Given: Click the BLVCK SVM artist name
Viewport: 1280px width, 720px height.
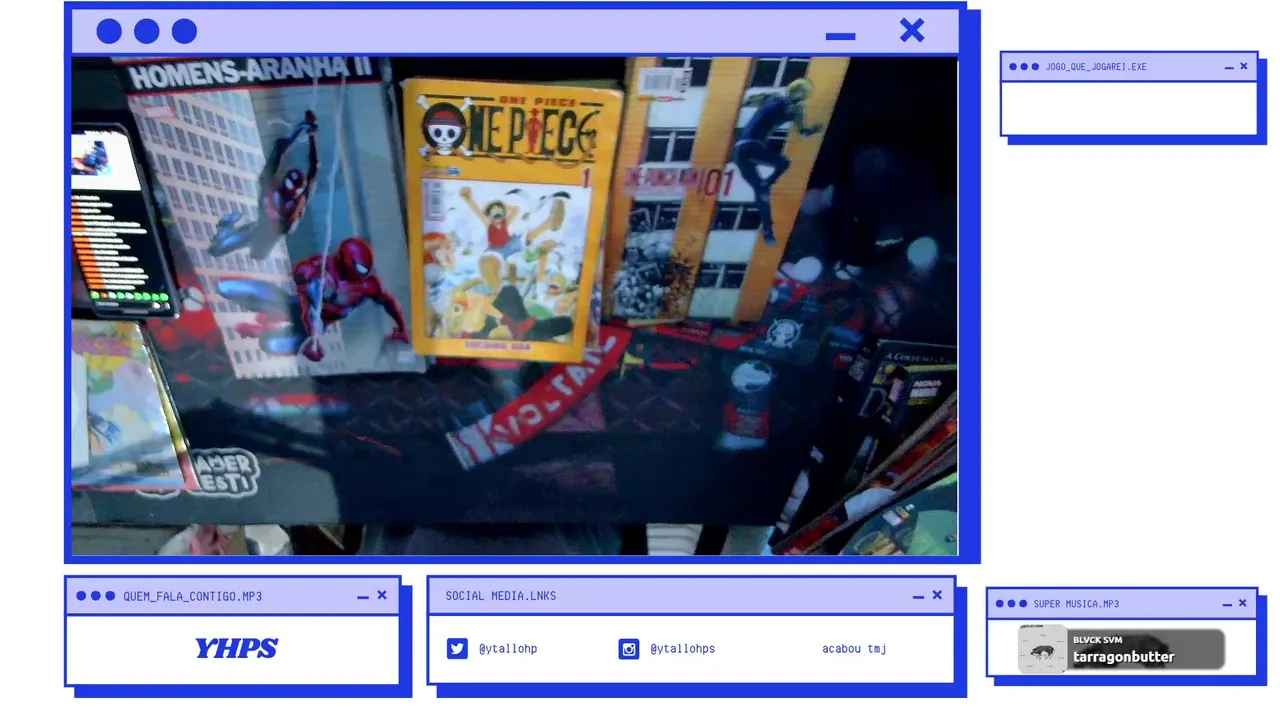Looking at the screenshot, I should [1098, 640].
